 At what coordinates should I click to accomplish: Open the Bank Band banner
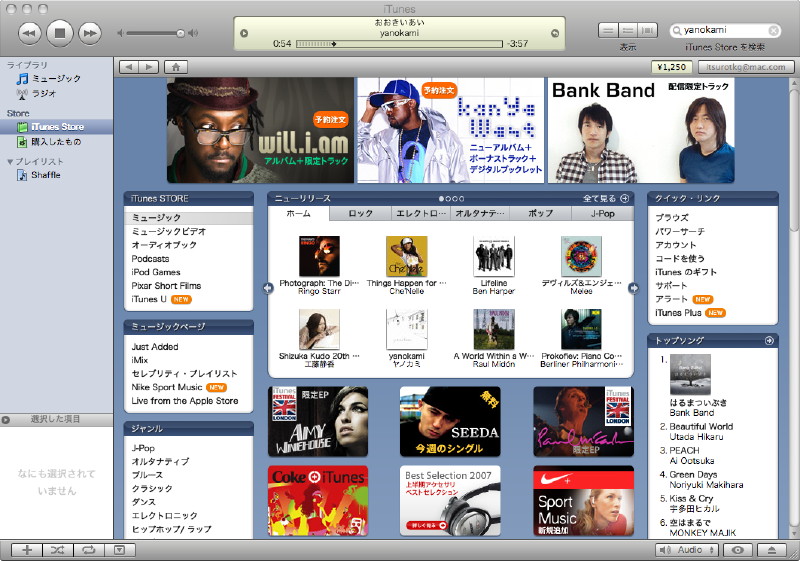tap(641, 130)
